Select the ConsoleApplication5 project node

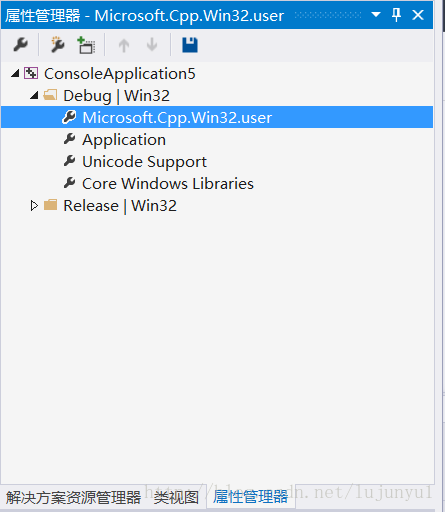coord(120,74)
